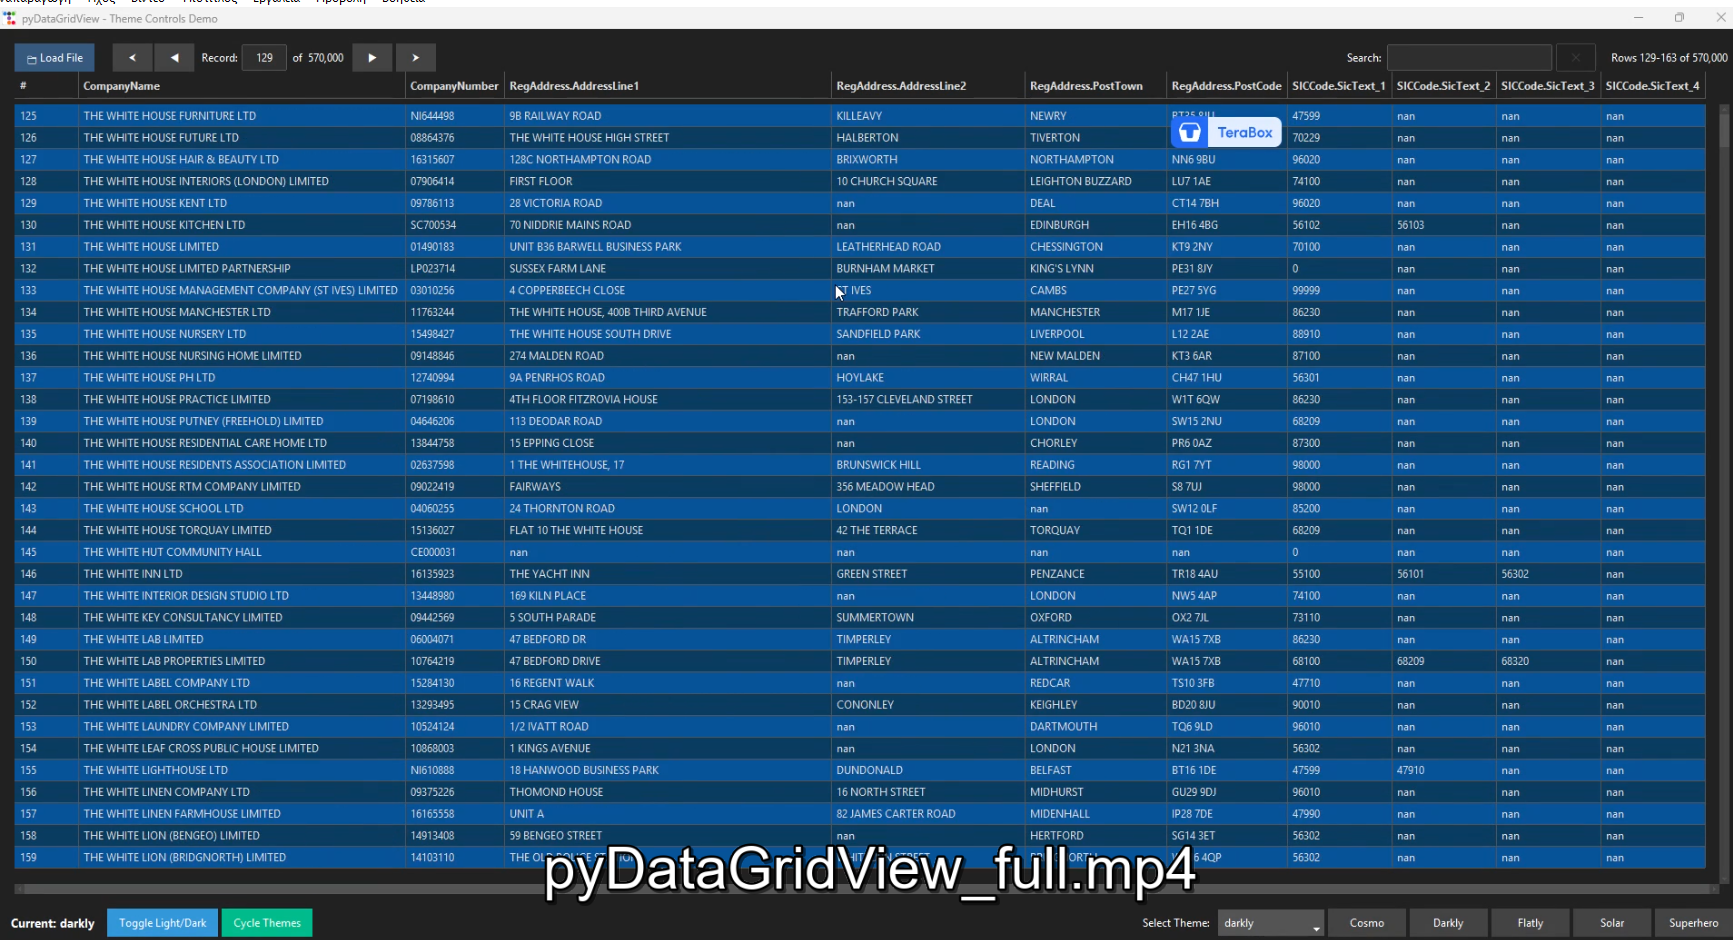
Task: Apply the Flatly theme
Action: pos(1530,922)
